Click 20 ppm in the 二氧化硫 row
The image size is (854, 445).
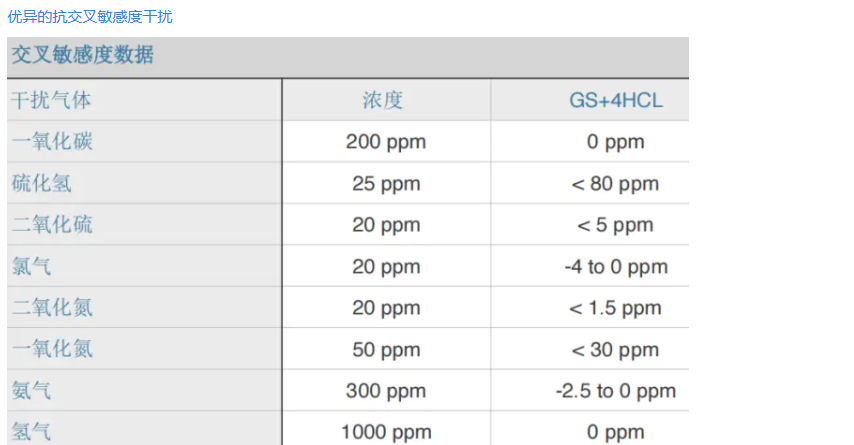click(x=386, y=225)
